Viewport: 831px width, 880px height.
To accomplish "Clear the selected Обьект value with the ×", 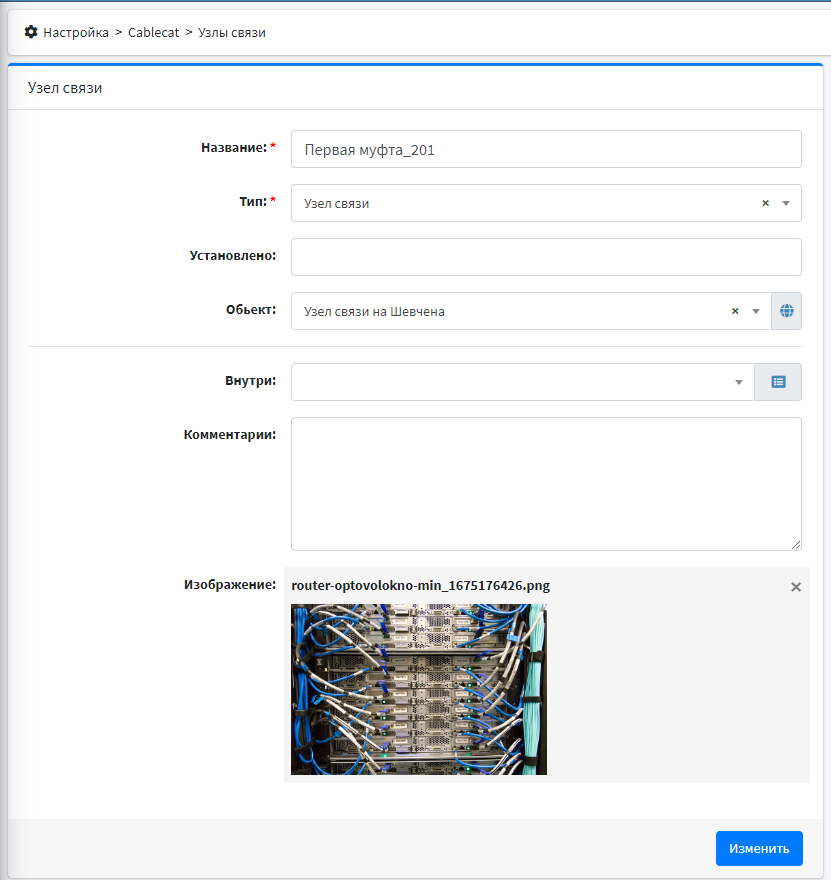I will click(x=735, y=311).
